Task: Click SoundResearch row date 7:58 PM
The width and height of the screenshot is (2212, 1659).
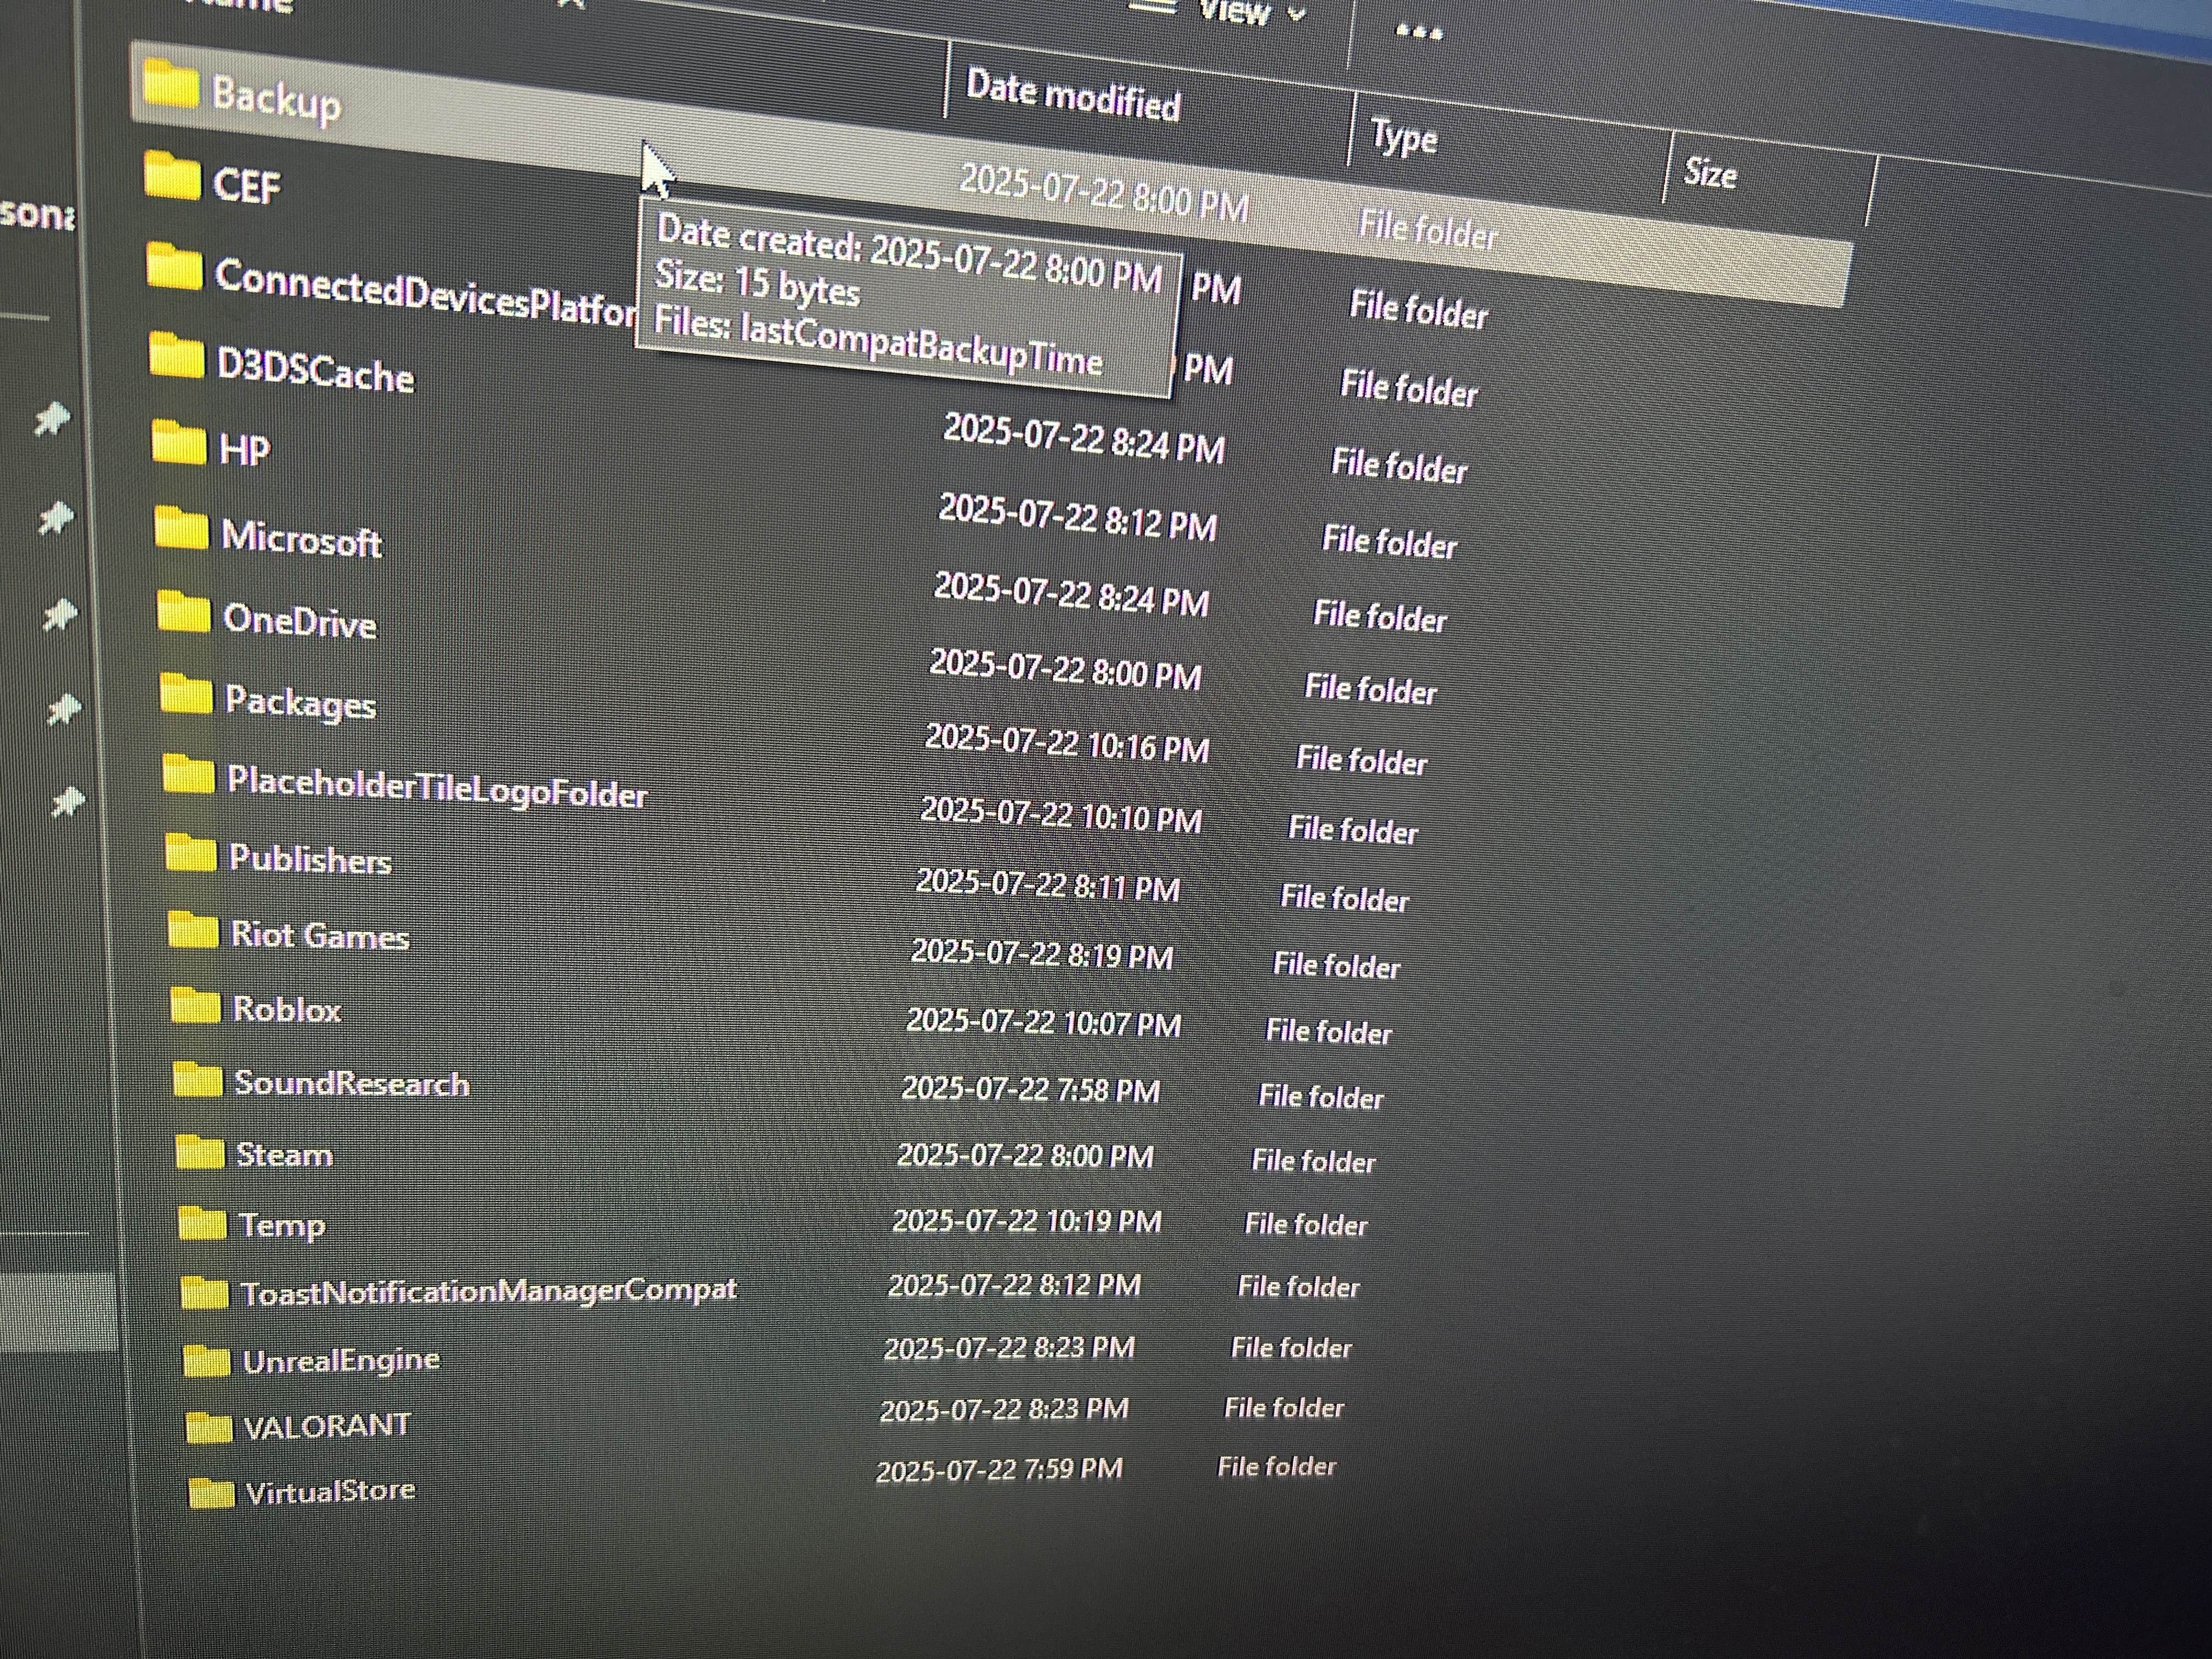Action: pos(1031,1089)
